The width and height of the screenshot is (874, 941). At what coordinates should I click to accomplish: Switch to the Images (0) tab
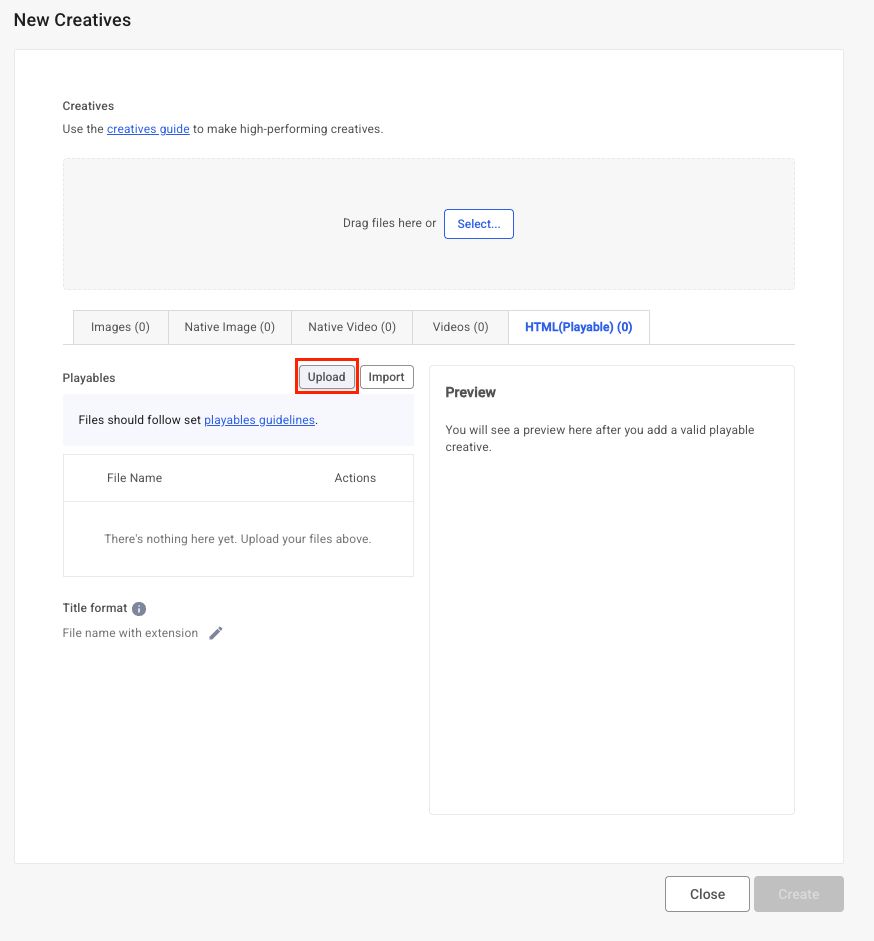120,327
